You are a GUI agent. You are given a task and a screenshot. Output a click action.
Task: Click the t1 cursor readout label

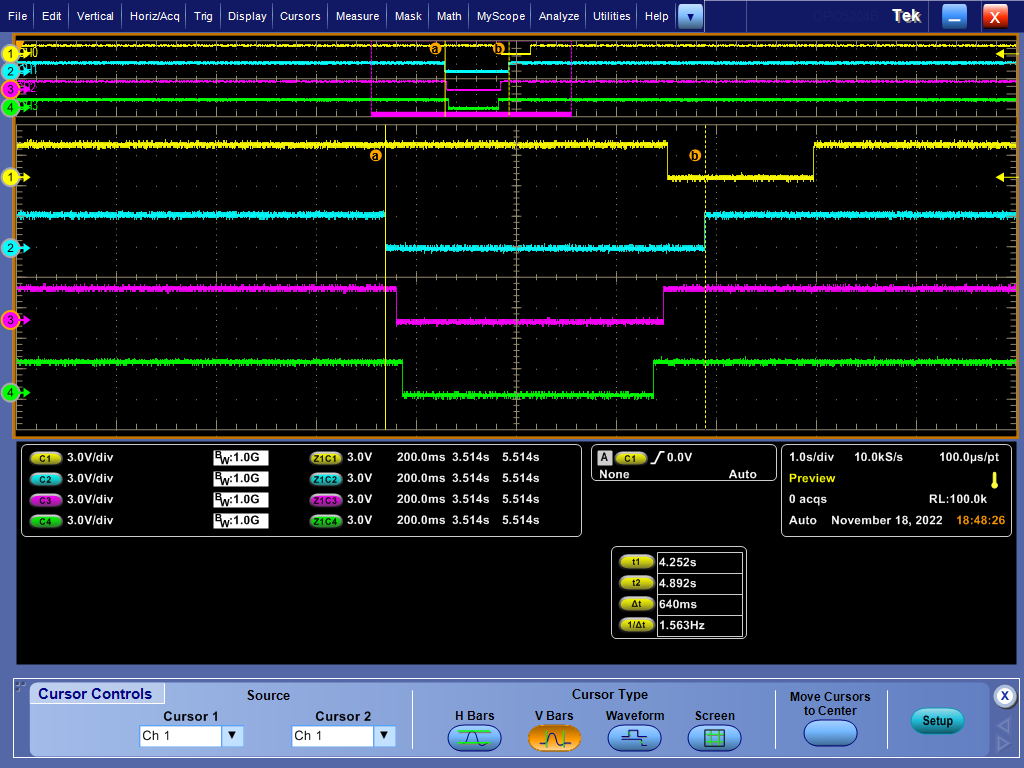(636, 562)
